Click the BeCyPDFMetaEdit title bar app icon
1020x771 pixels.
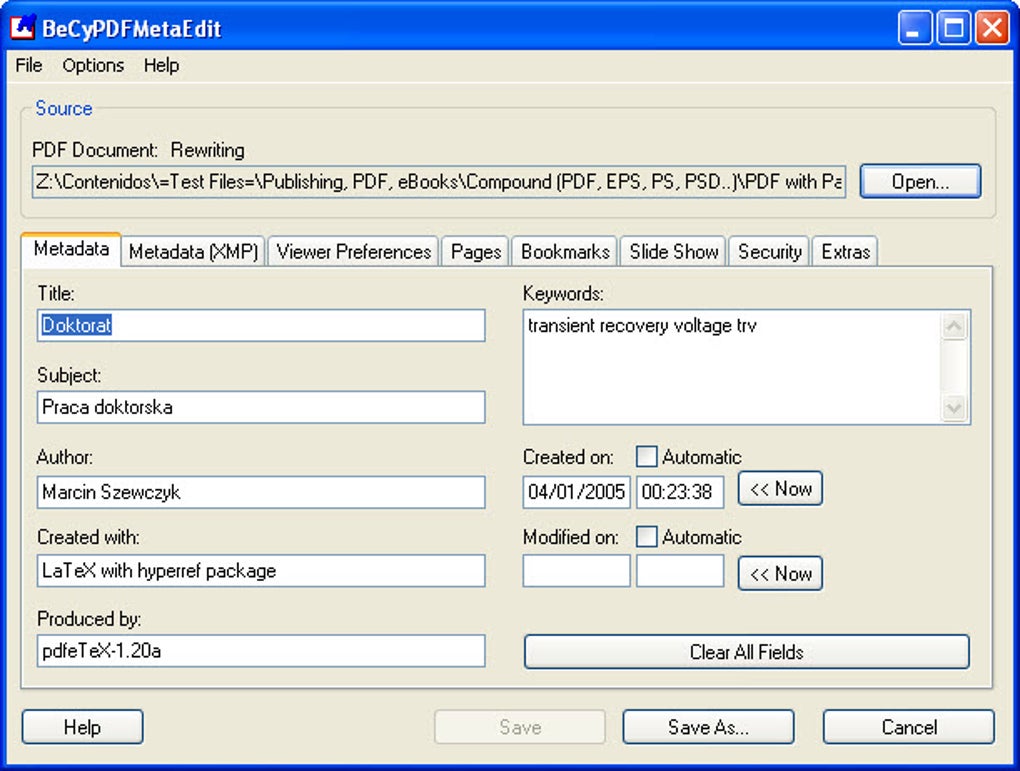(x=23, y=27)
